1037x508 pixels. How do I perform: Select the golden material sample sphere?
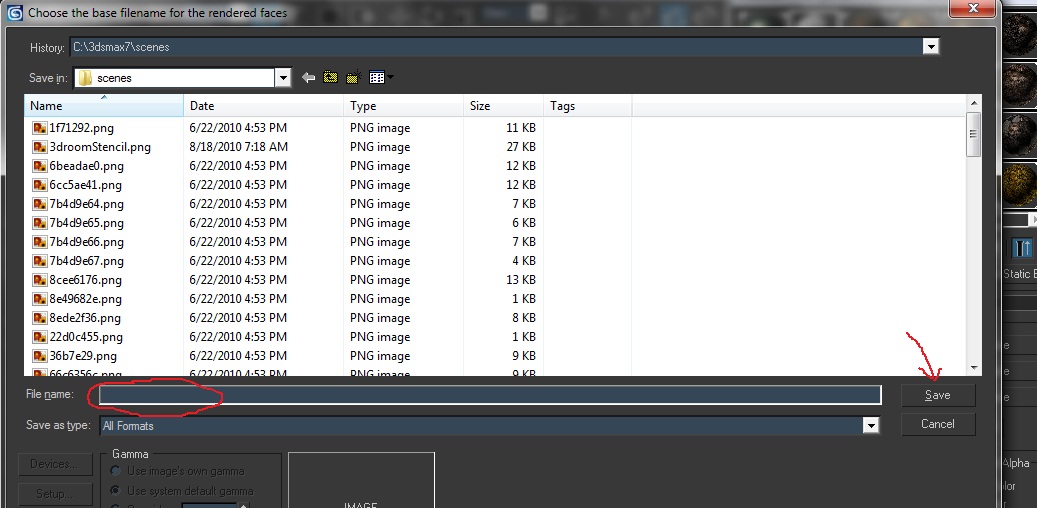(x=1020, y=184)
